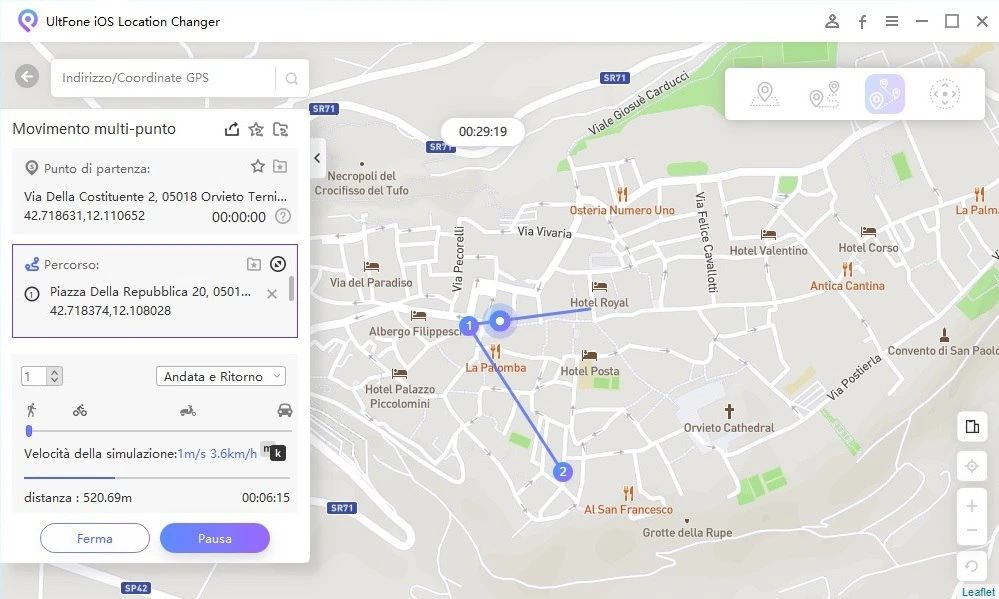
Task: Click the simulation speed slider handle
Action: [29, 431]
